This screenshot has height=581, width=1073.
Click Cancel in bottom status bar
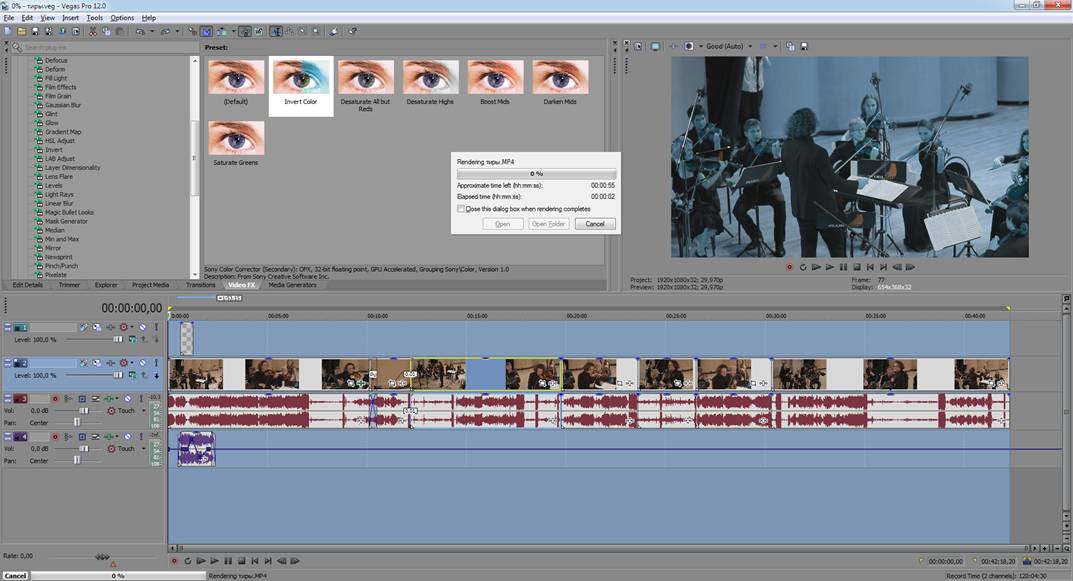[15, 576]
